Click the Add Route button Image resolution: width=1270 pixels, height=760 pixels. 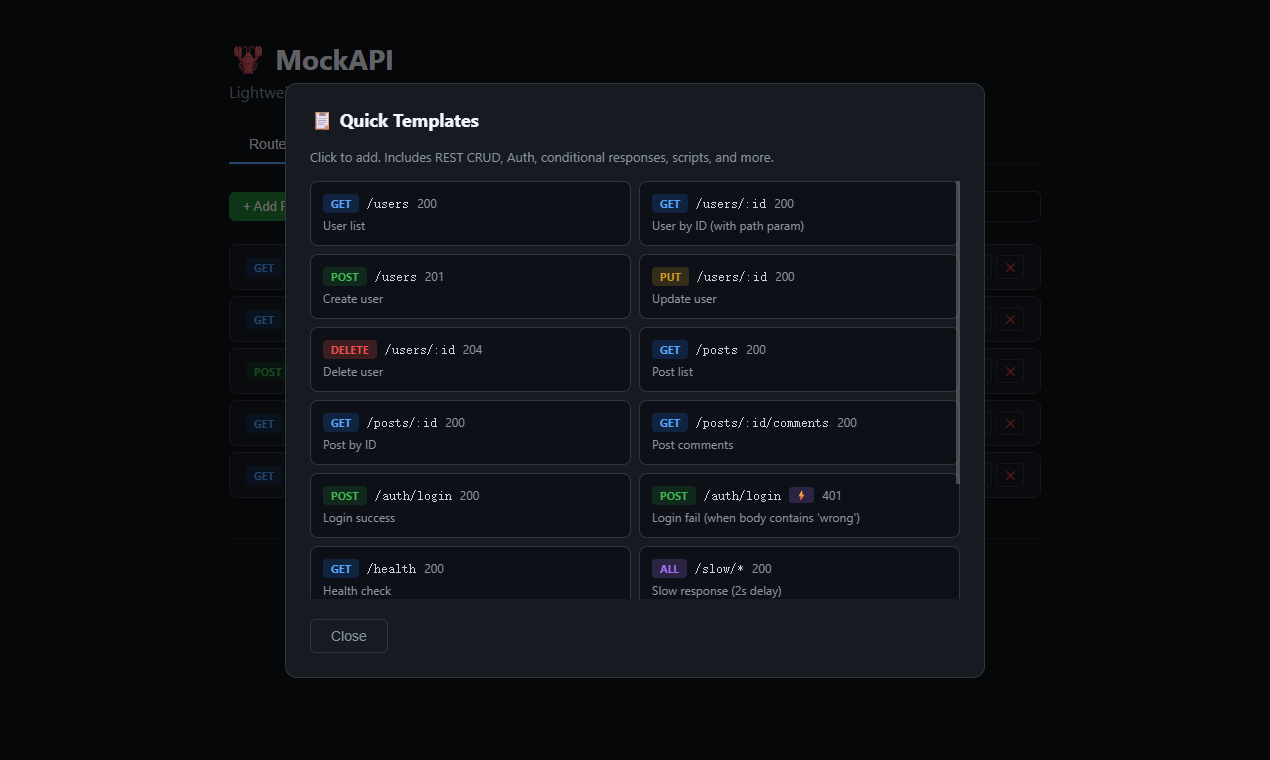tap(261, 206)
